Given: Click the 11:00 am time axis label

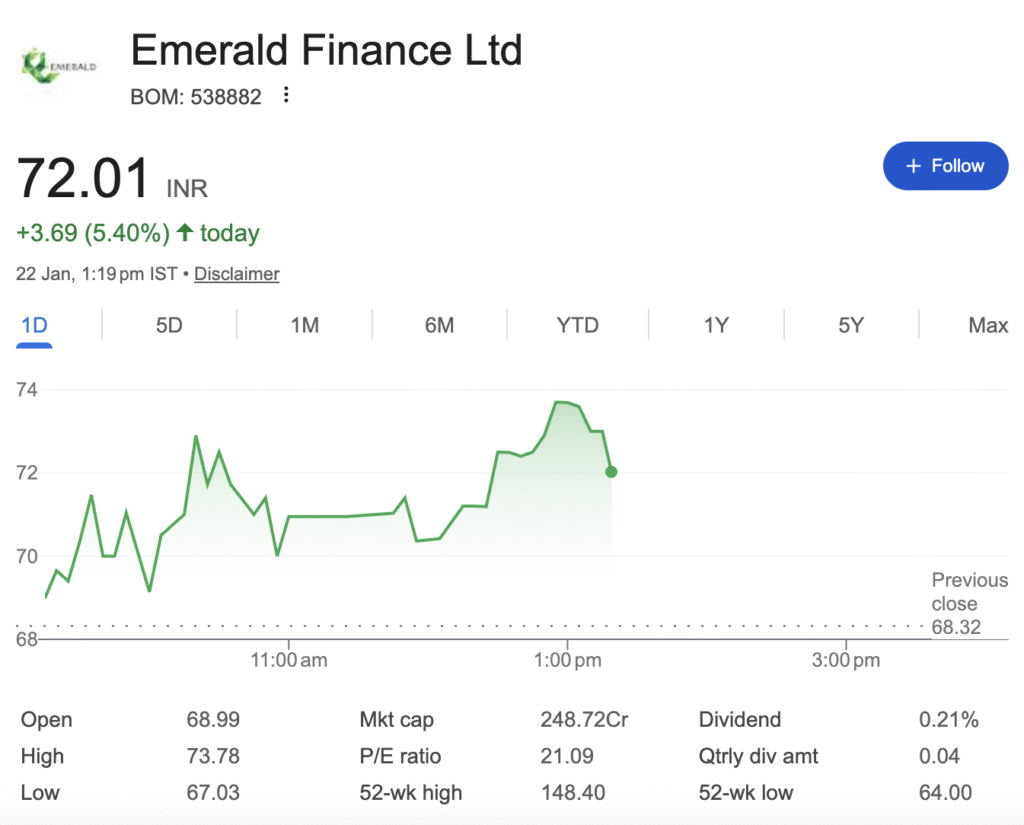Looking at the screenshot, I should pos(289,660).
